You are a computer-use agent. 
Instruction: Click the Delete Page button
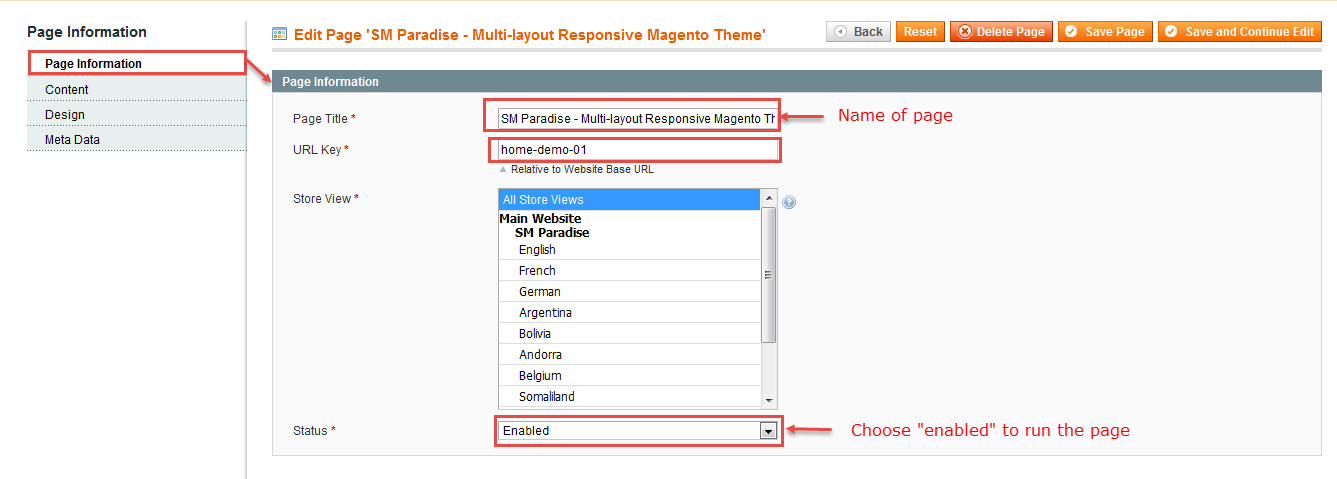[x=1001, y=32]
